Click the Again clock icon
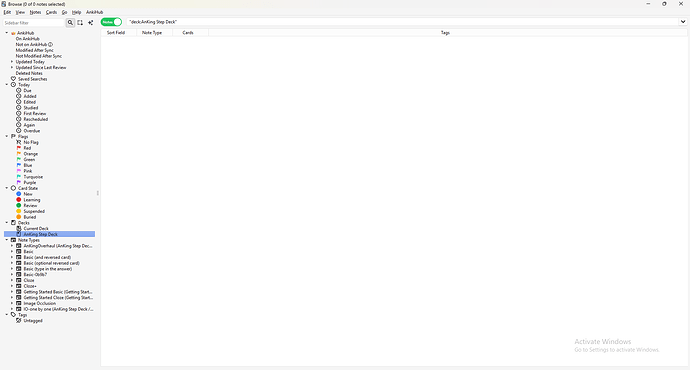The height and width of the screenshot is (370, 690). (x=18, y=125)
